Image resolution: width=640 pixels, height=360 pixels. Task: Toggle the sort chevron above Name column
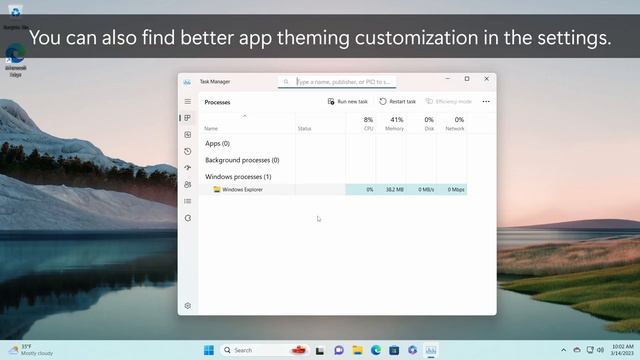[x=245, y=116]
